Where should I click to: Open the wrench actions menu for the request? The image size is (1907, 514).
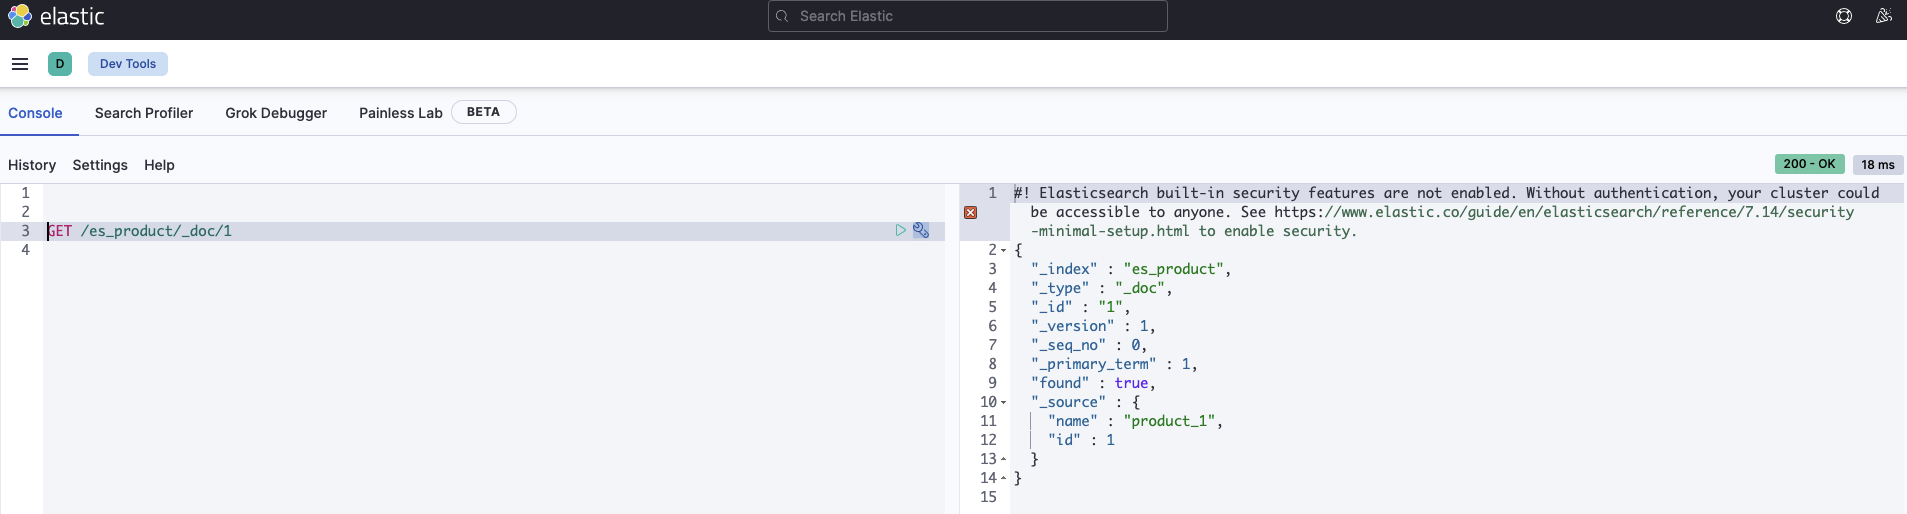[x=921, y=230]
